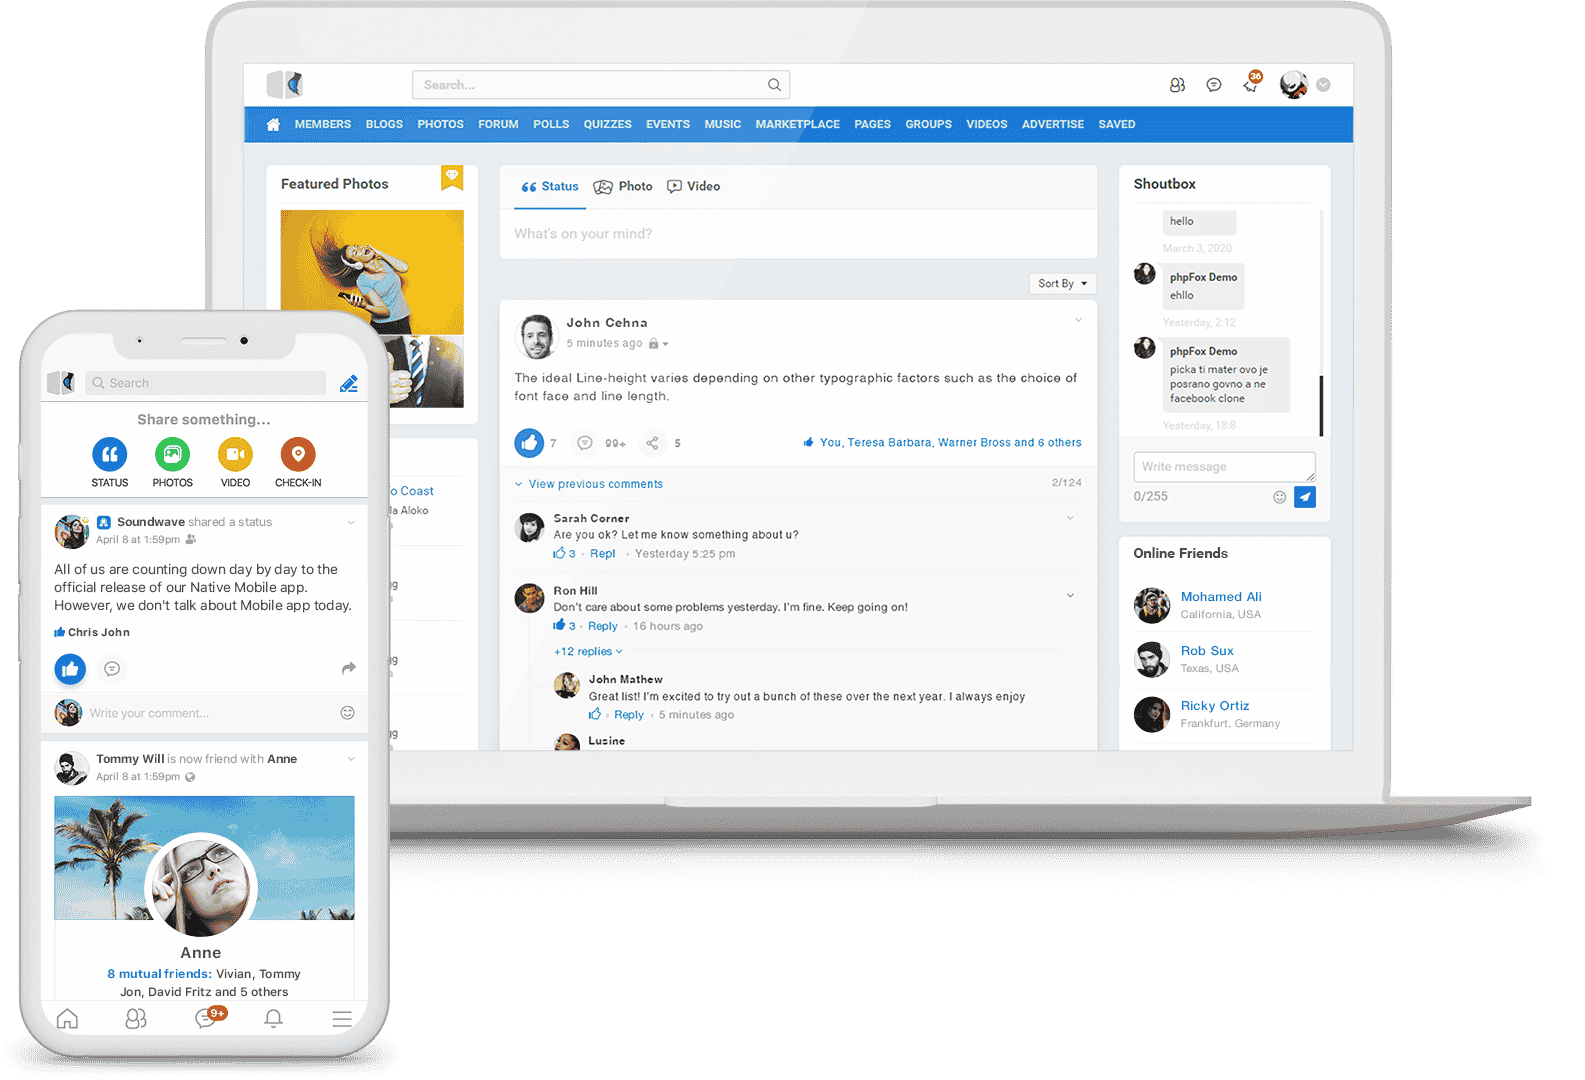
Task: Click the friend requests icon in desktop header
Action: tap(1177, 85)
